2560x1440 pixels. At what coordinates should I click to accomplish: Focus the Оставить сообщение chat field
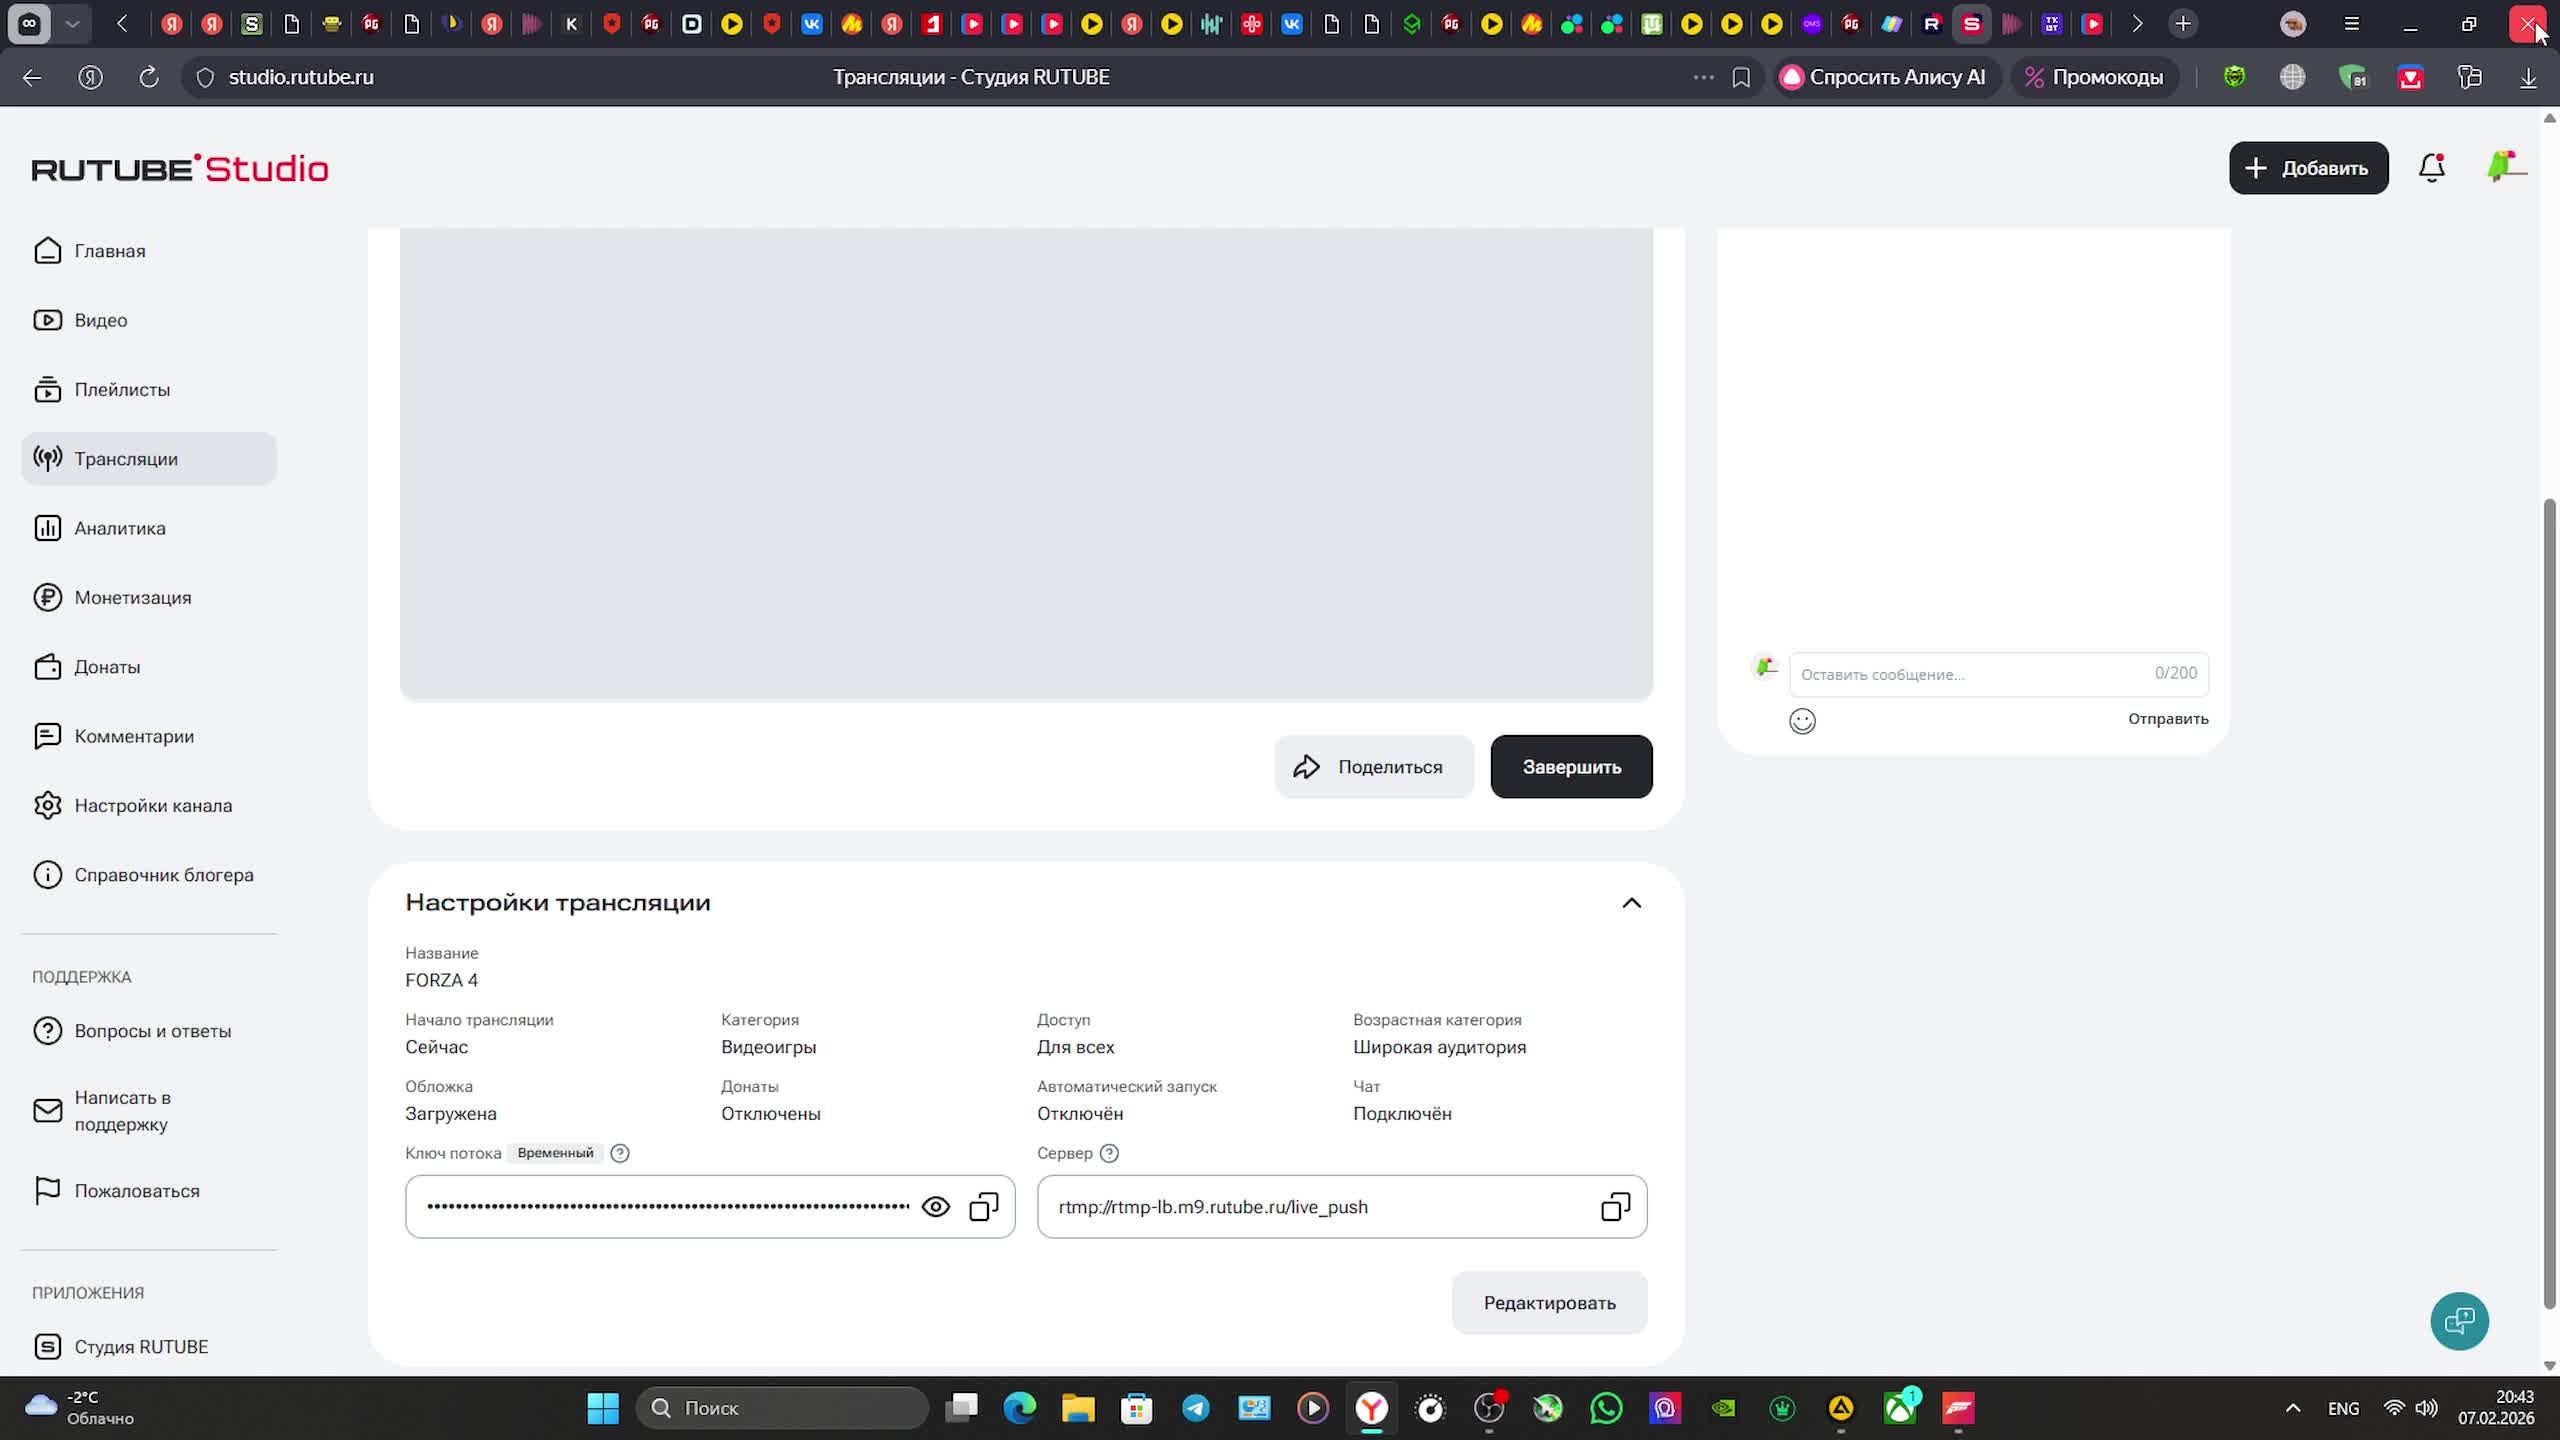[1970, 674]
